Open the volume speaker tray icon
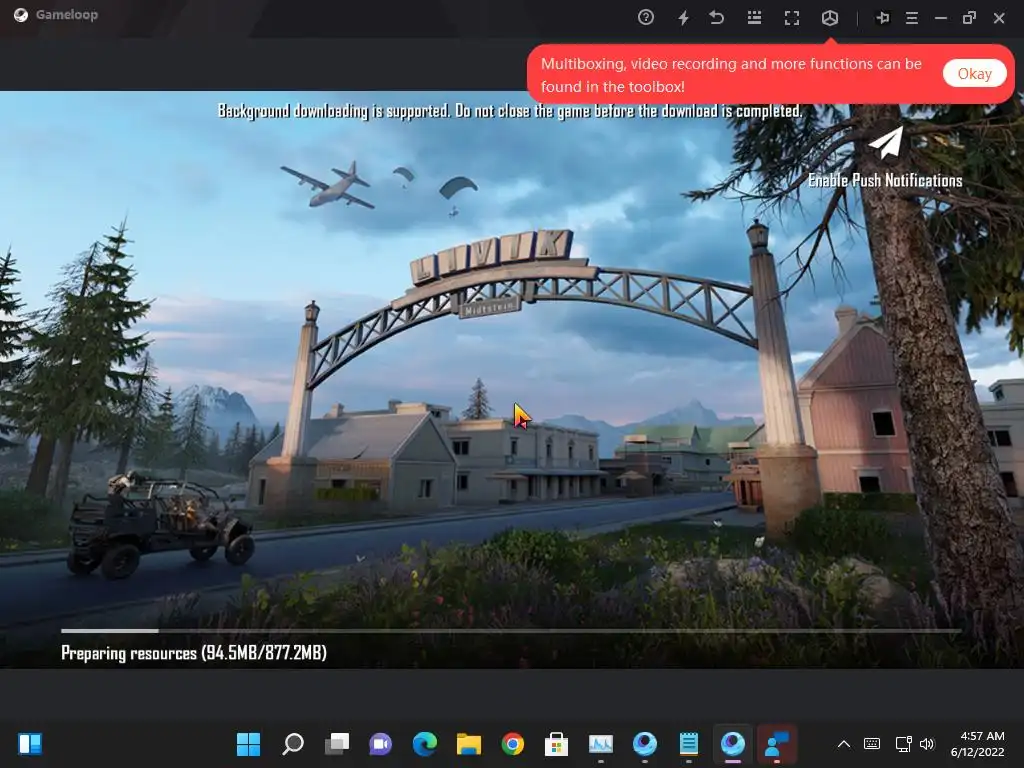The height and width of the screenshot is (768, 1024). 927,744
